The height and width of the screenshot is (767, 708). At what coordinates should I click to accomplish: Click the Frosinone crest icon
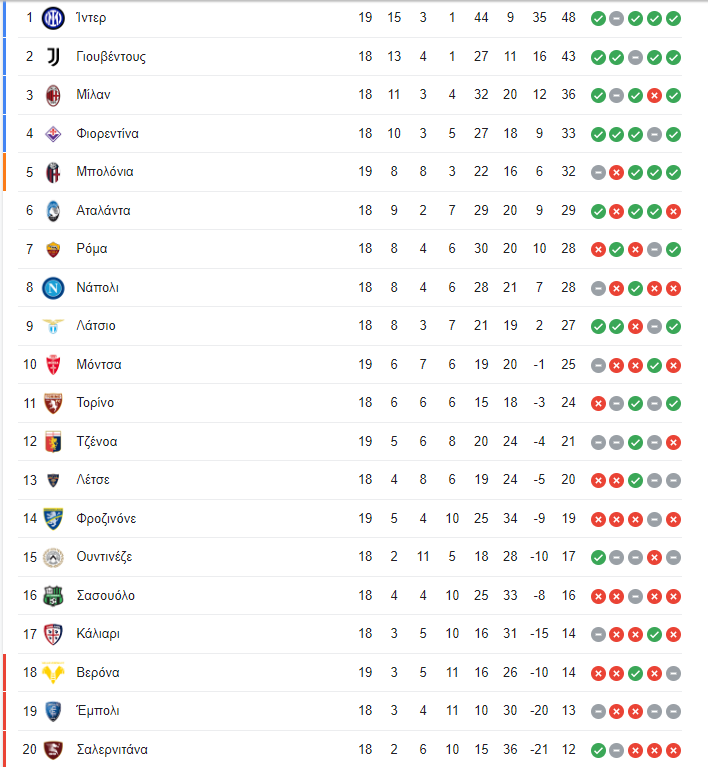[53, 519]
